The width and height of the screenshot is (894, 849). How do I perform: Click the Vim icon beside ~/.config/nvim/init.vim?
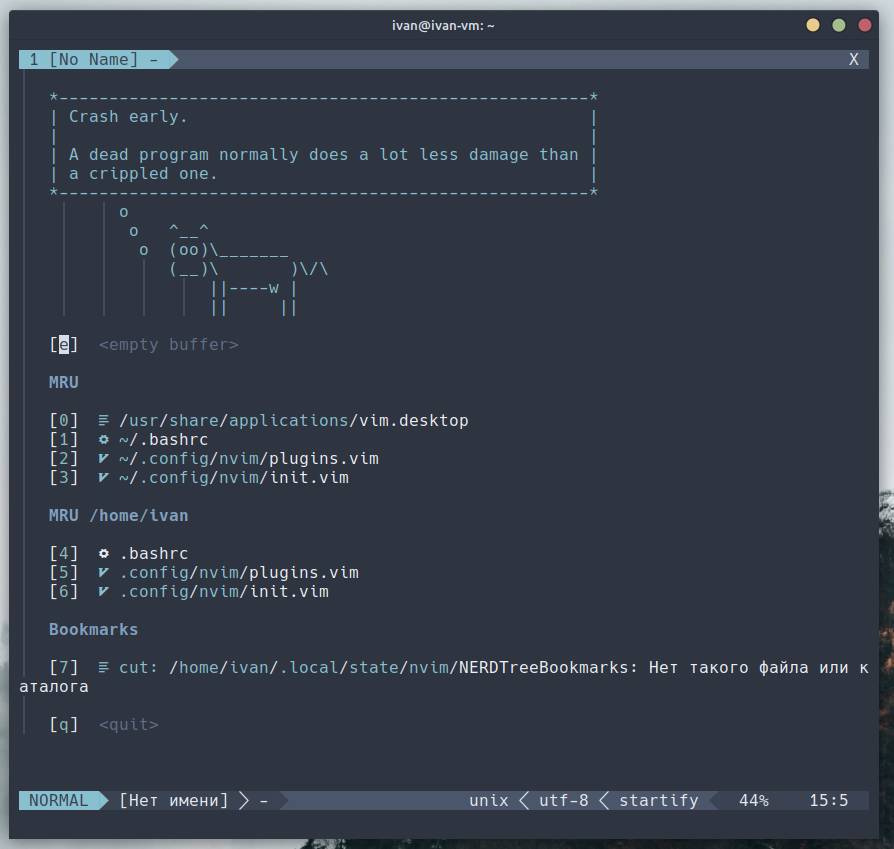pos(104,478)
